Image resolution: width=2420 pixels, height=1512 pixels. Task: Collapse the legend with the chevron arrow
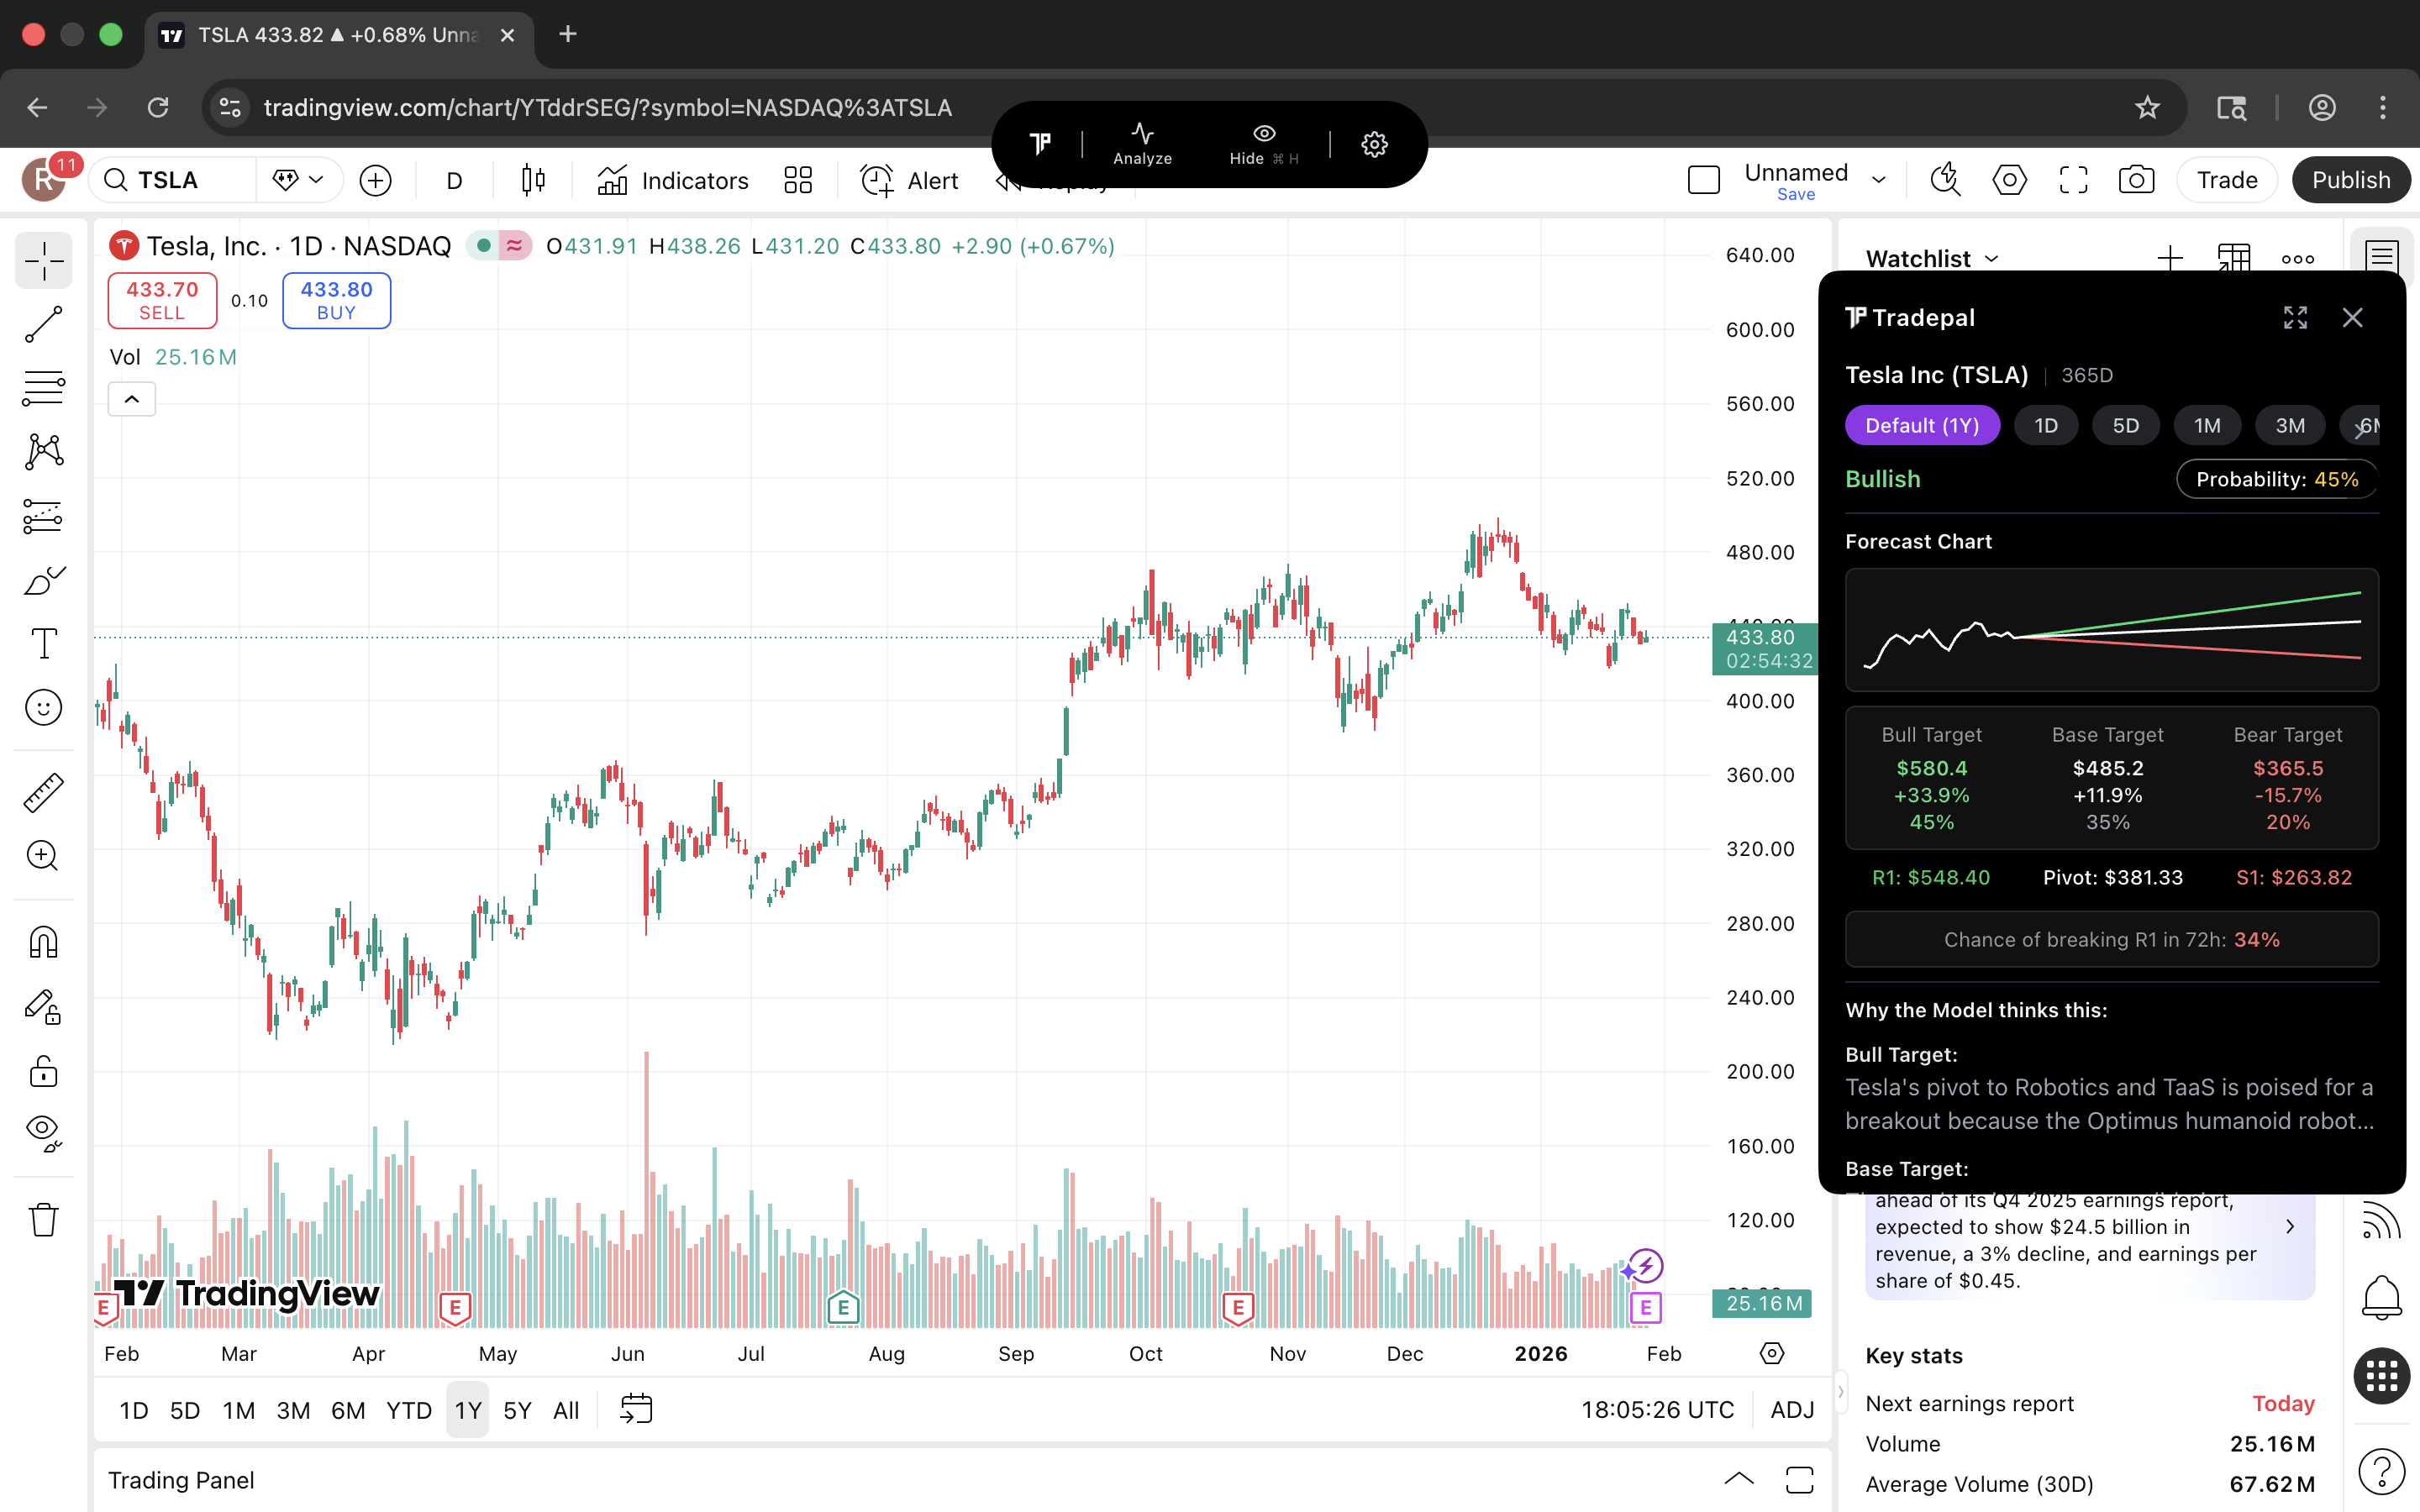tap(131, 398)
